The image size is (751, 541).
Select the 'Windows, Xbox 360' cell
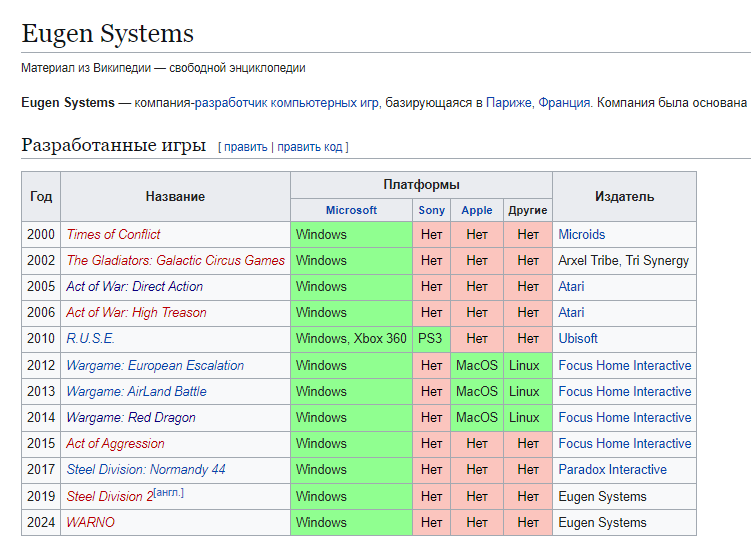(x=351, y=338)
